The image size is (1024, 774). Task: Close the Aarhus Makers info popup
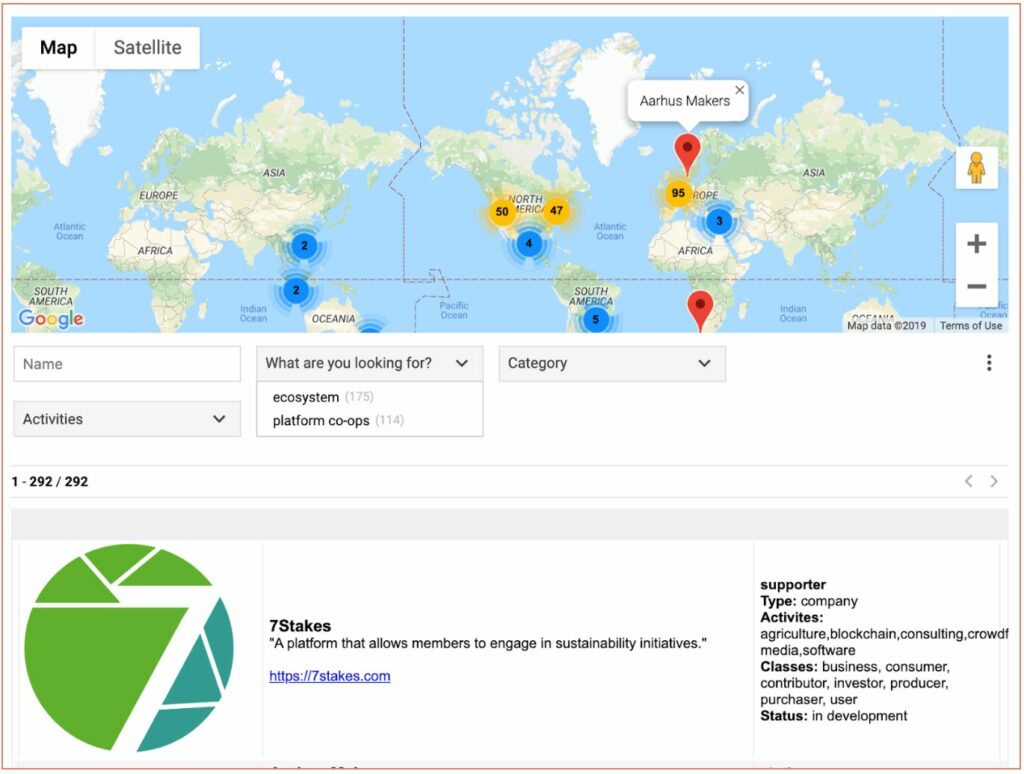tap(739, 90)
